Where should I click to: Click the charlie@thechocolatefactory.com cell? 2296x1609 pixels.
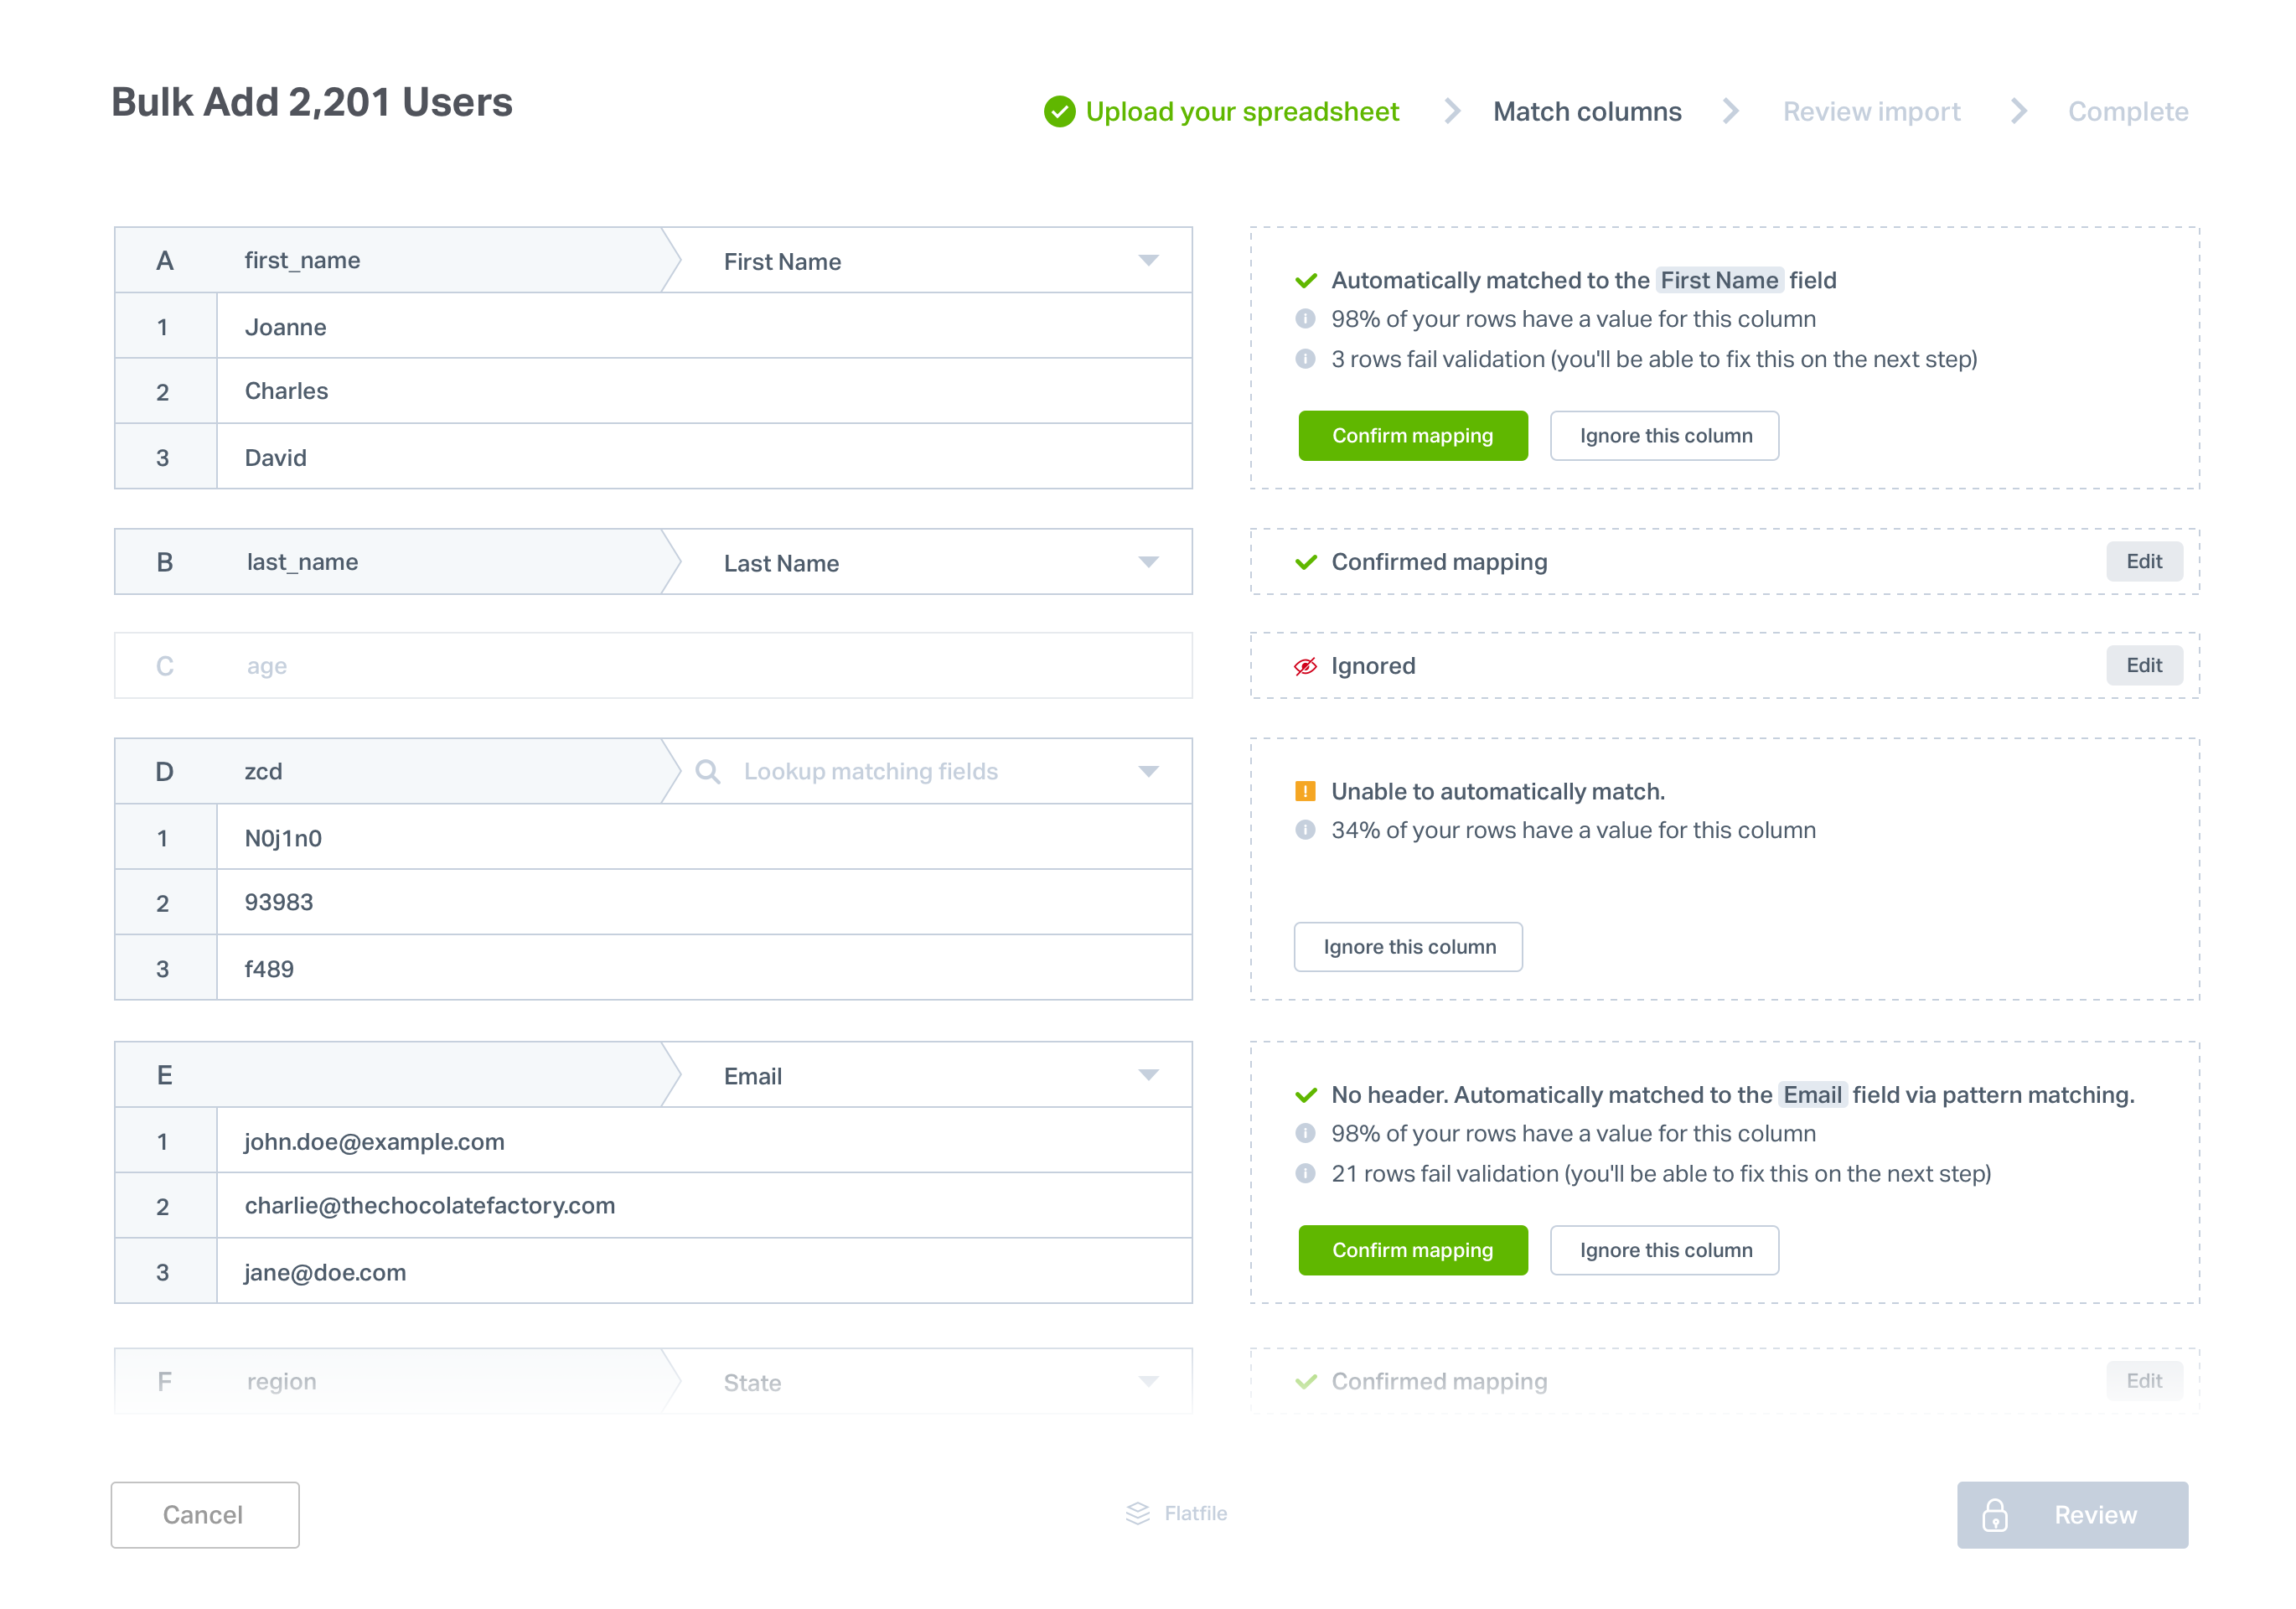703,1206
